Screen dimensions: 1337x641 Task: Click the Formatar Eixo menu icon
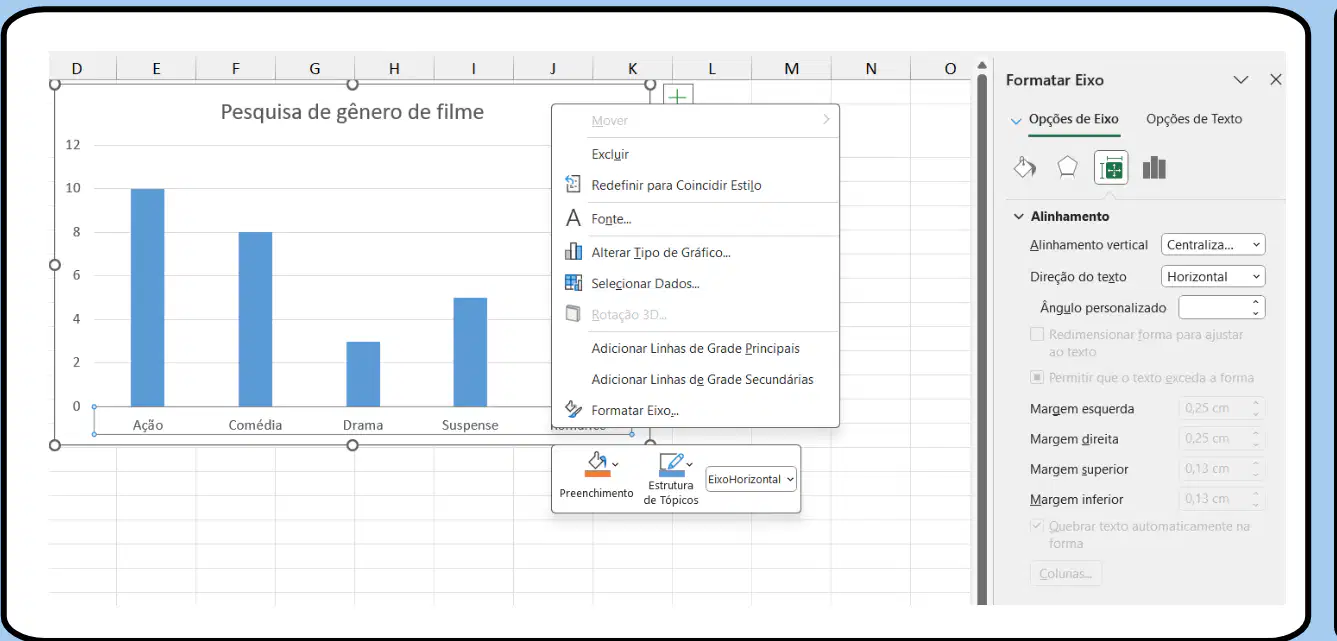click(x=573, y=410)
